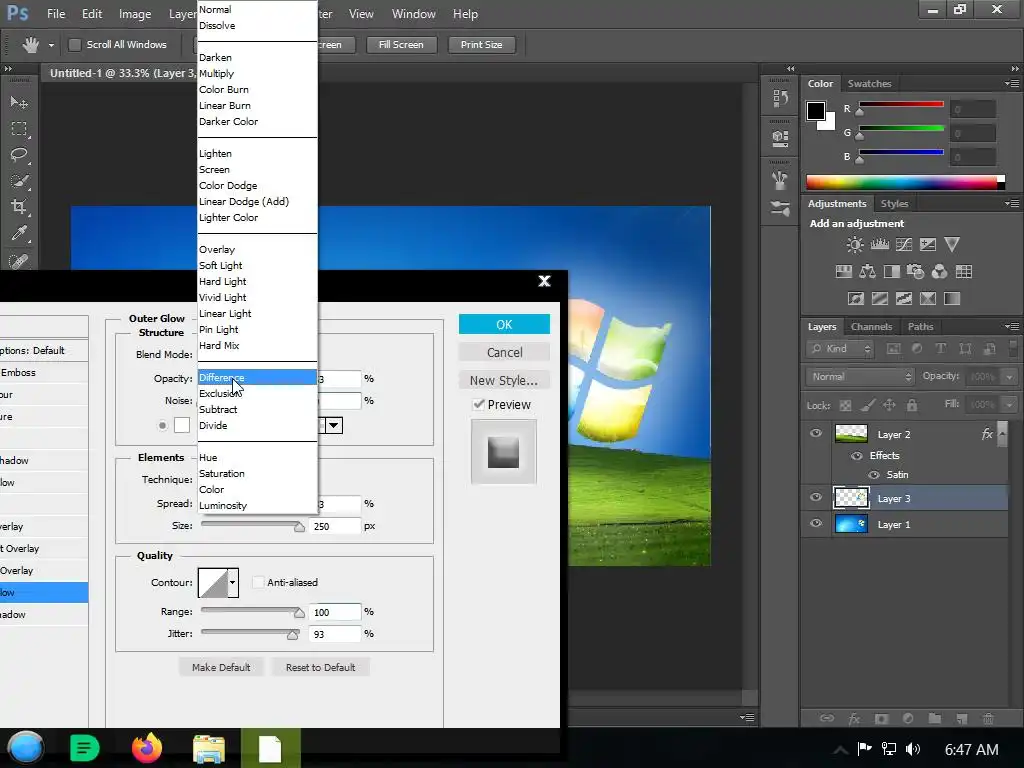
Task: Open the Hand tool preset picker arrow
Action: pyautogui.click(x=51, y=45)
